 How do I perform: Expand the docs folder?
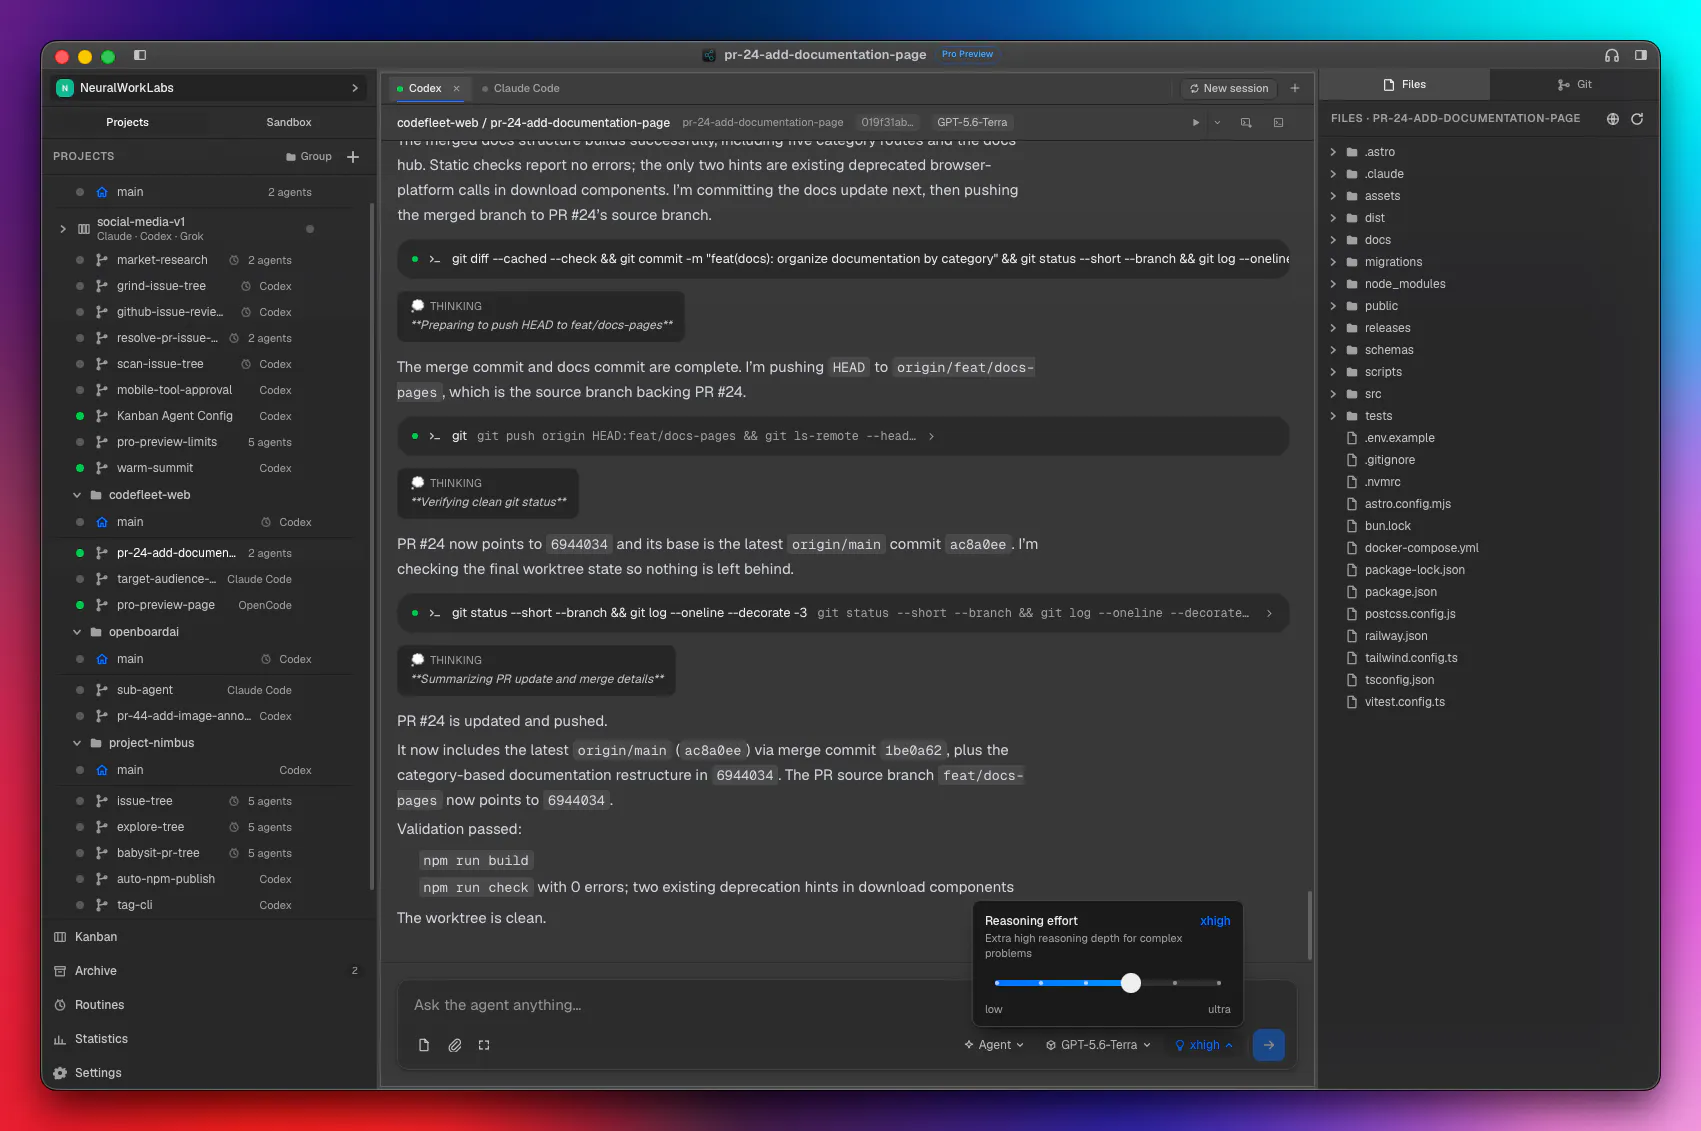tap(1333, 240)
